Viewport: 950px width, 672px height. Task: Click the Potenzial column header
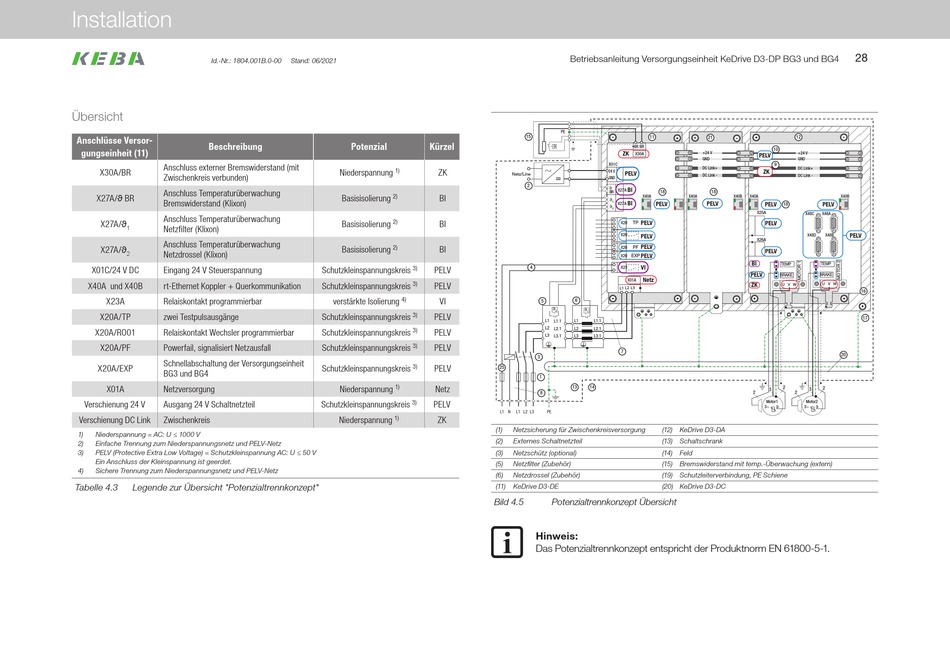click(369, 147)
